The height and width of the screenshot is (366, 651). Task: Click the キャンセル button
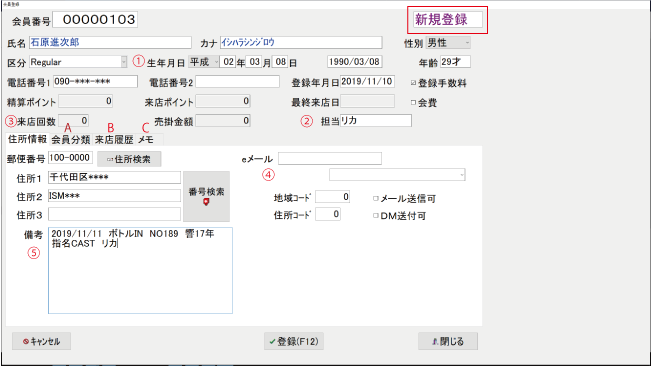pos(42,342)
